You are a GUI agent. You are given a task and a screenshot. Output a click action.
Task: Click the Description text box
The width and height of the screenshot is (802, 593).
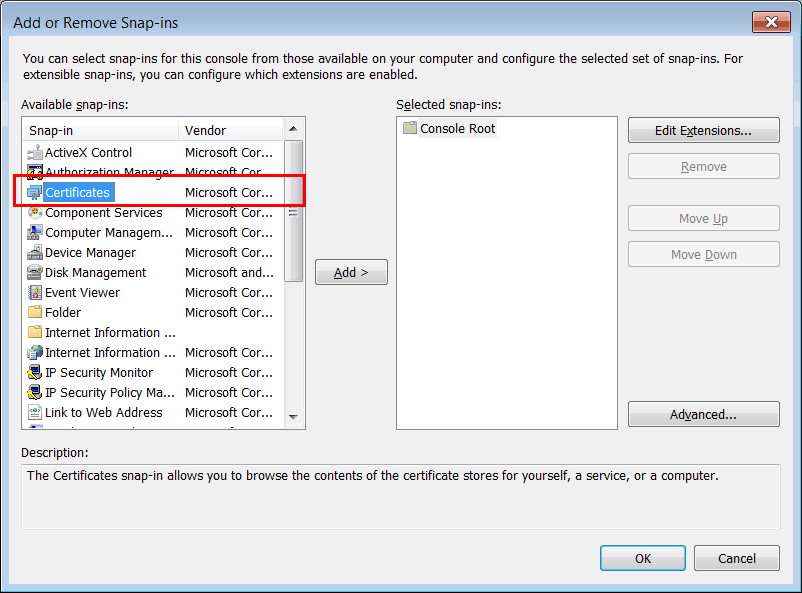coord(401,496)
